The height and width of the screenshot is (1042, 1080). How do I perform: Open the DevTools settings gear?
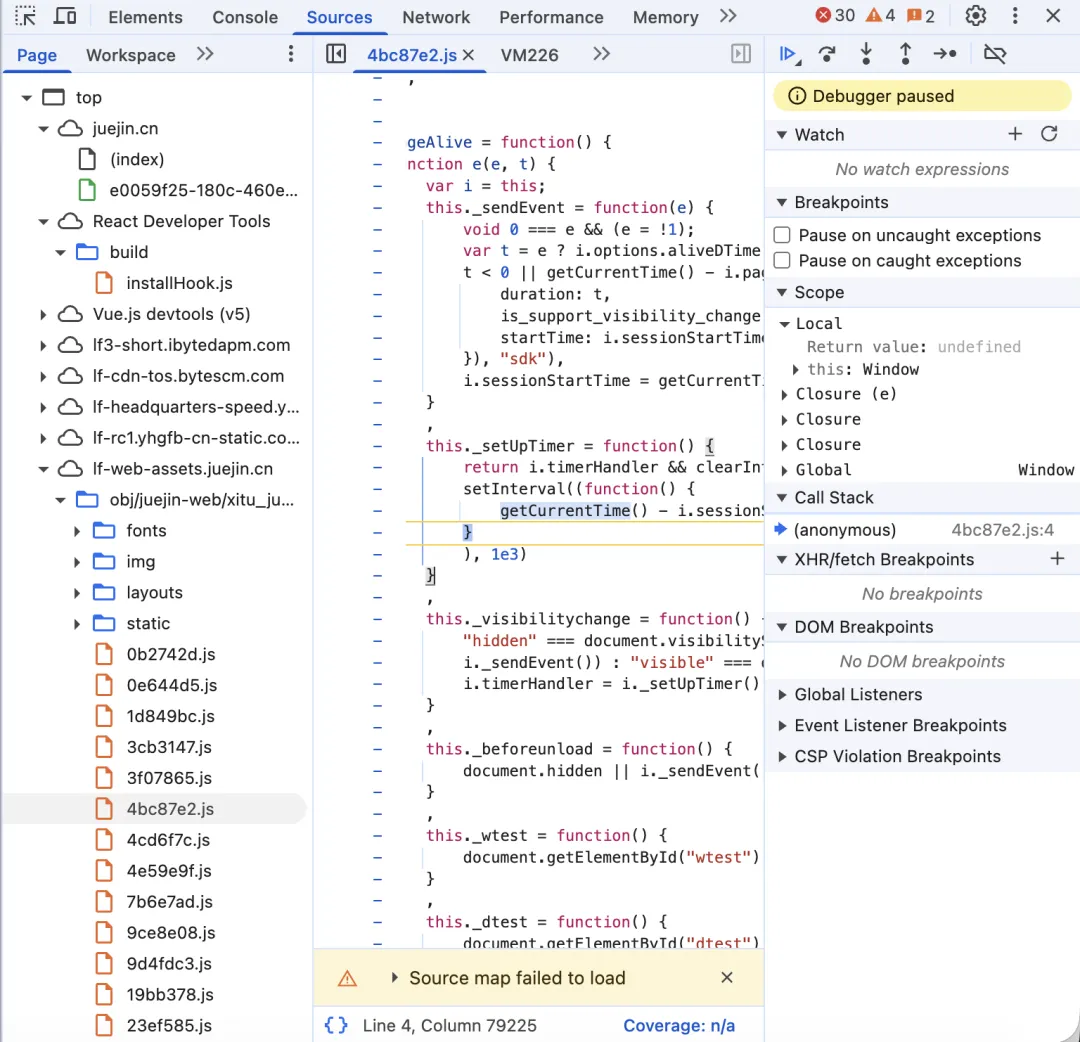coord(976,16)
